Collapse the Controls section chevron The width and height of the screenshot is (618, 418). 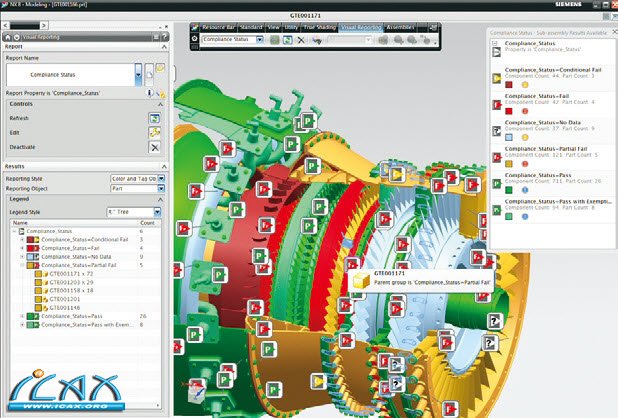pyautogui.click(x=160, y=104)
